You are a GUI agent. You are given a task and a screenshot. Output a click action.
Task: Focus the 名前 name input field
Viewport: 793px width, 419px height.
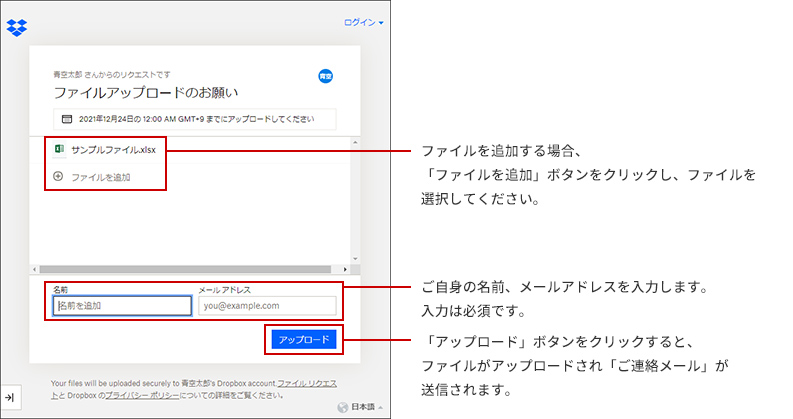121,306
